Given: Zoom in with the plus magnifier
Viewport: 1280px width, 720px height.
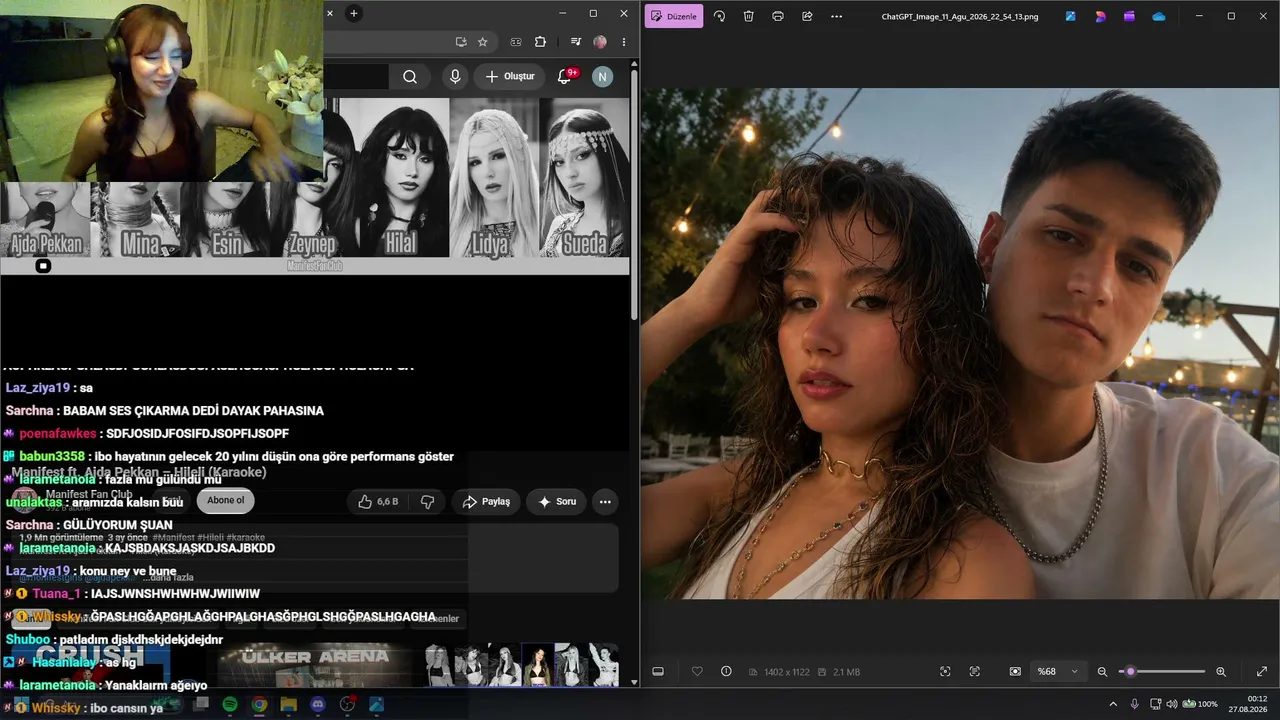Looking at the screenshot, I should 1221,671.
